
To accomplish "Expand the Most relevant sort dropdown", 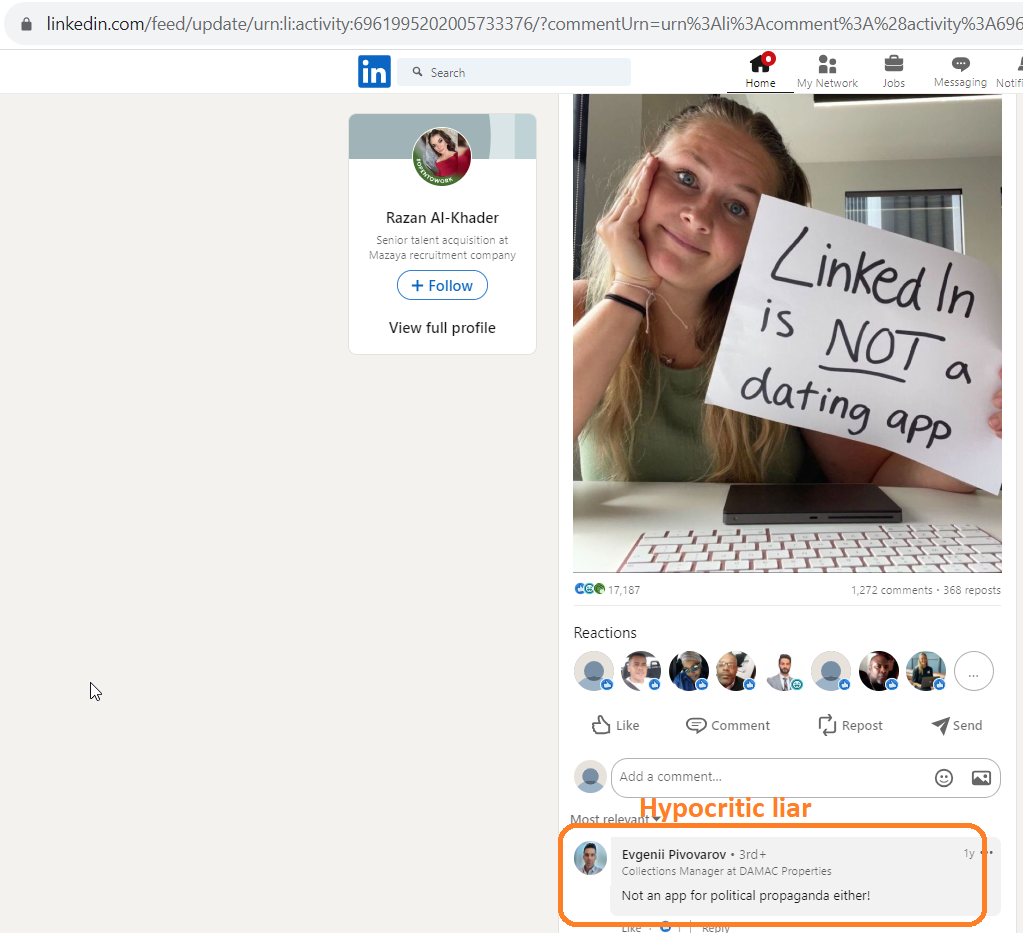I will 615,819.
